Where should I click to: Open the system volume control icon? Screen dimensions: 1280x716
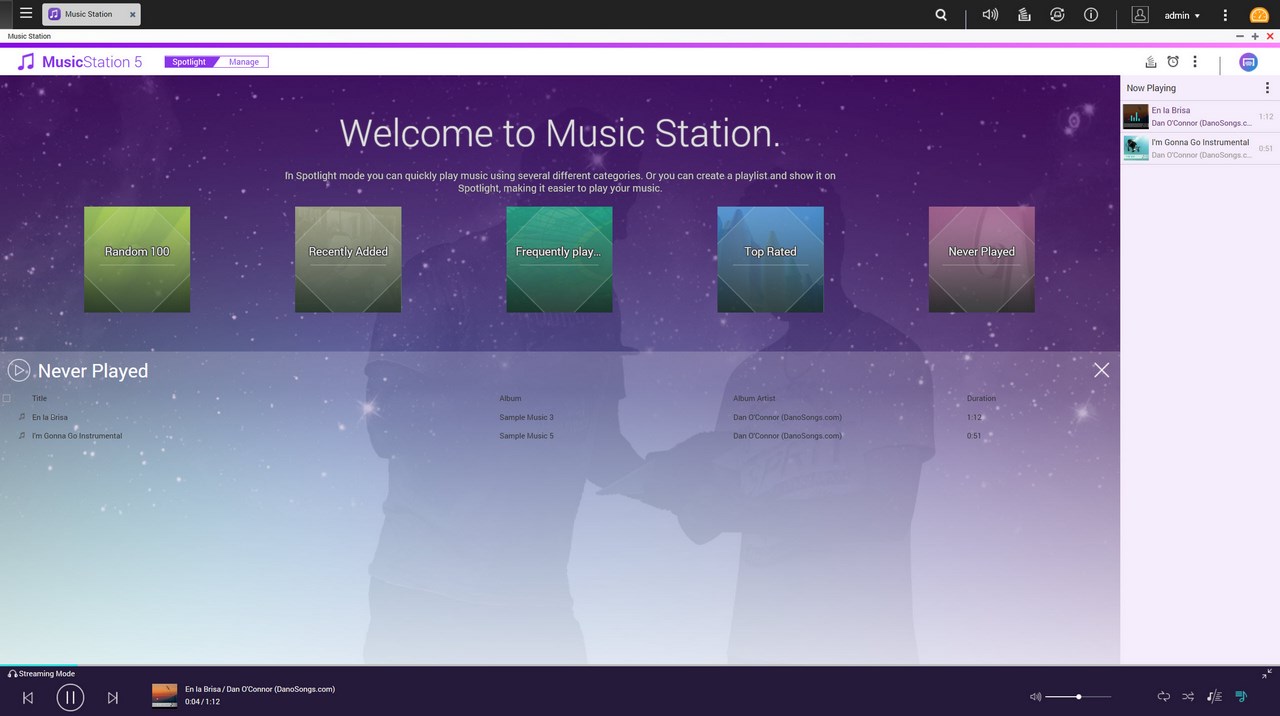(990, 15)
